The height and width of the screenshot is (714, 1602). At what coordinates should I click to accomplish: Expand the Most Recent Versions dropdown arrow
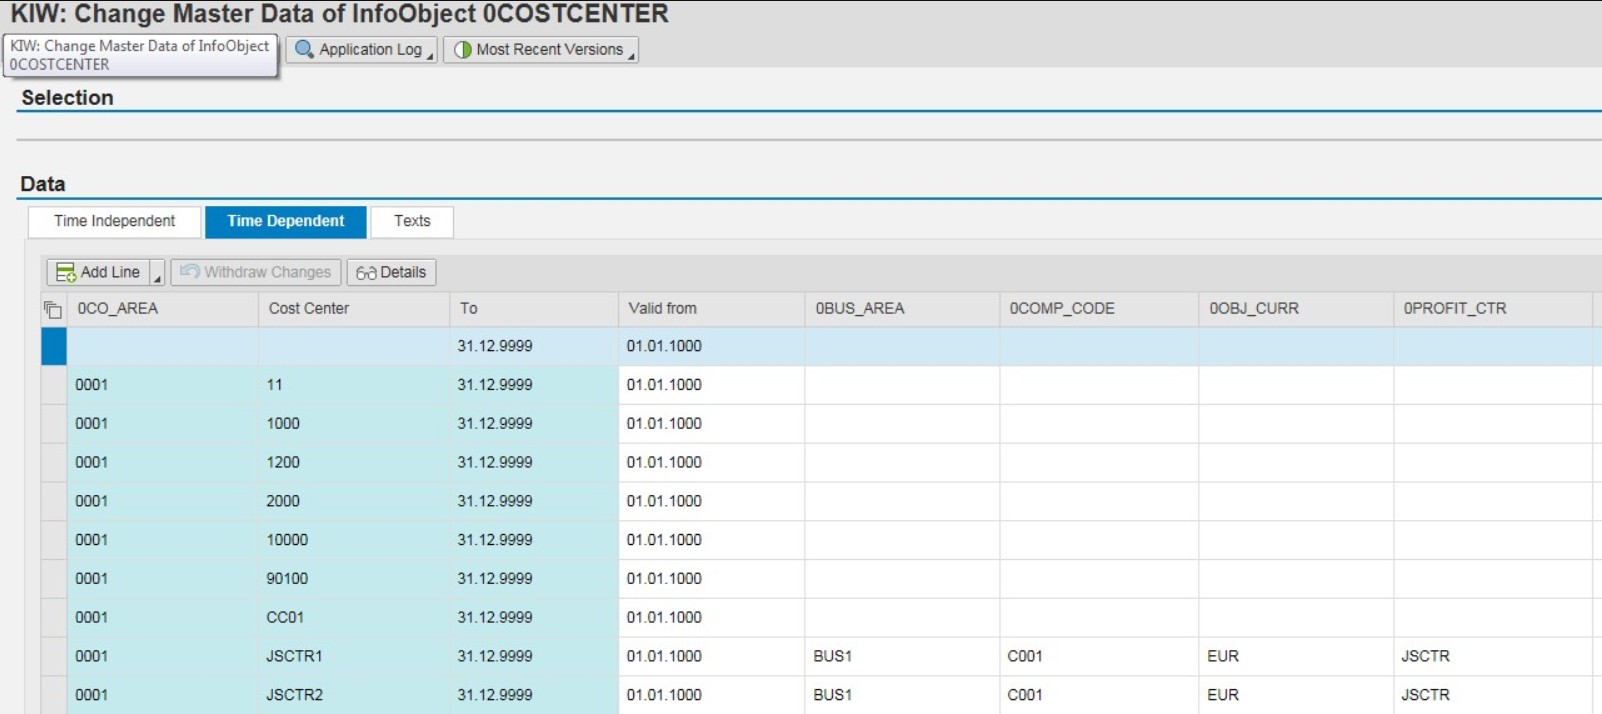(631, 52)
